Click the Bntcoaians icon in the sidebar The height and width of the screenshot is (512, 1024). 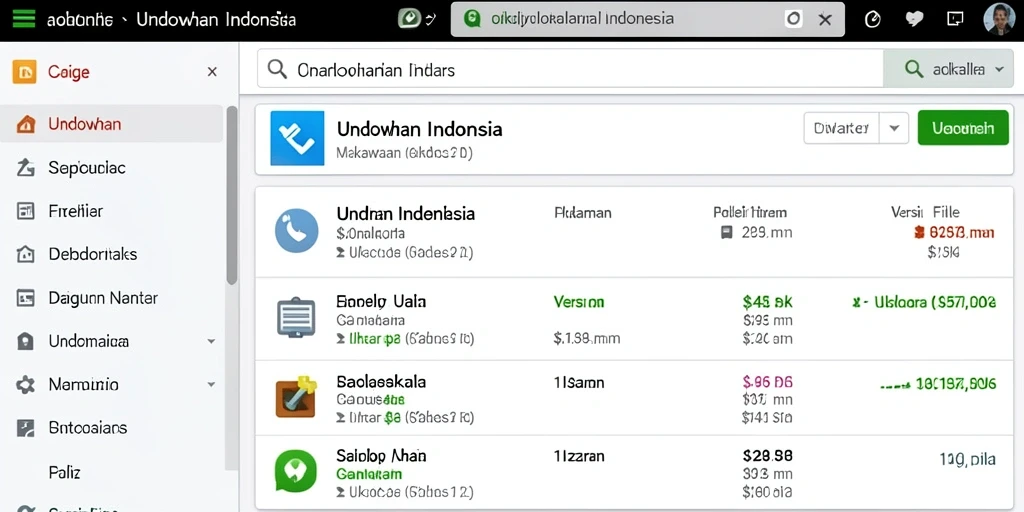[25, 428]
